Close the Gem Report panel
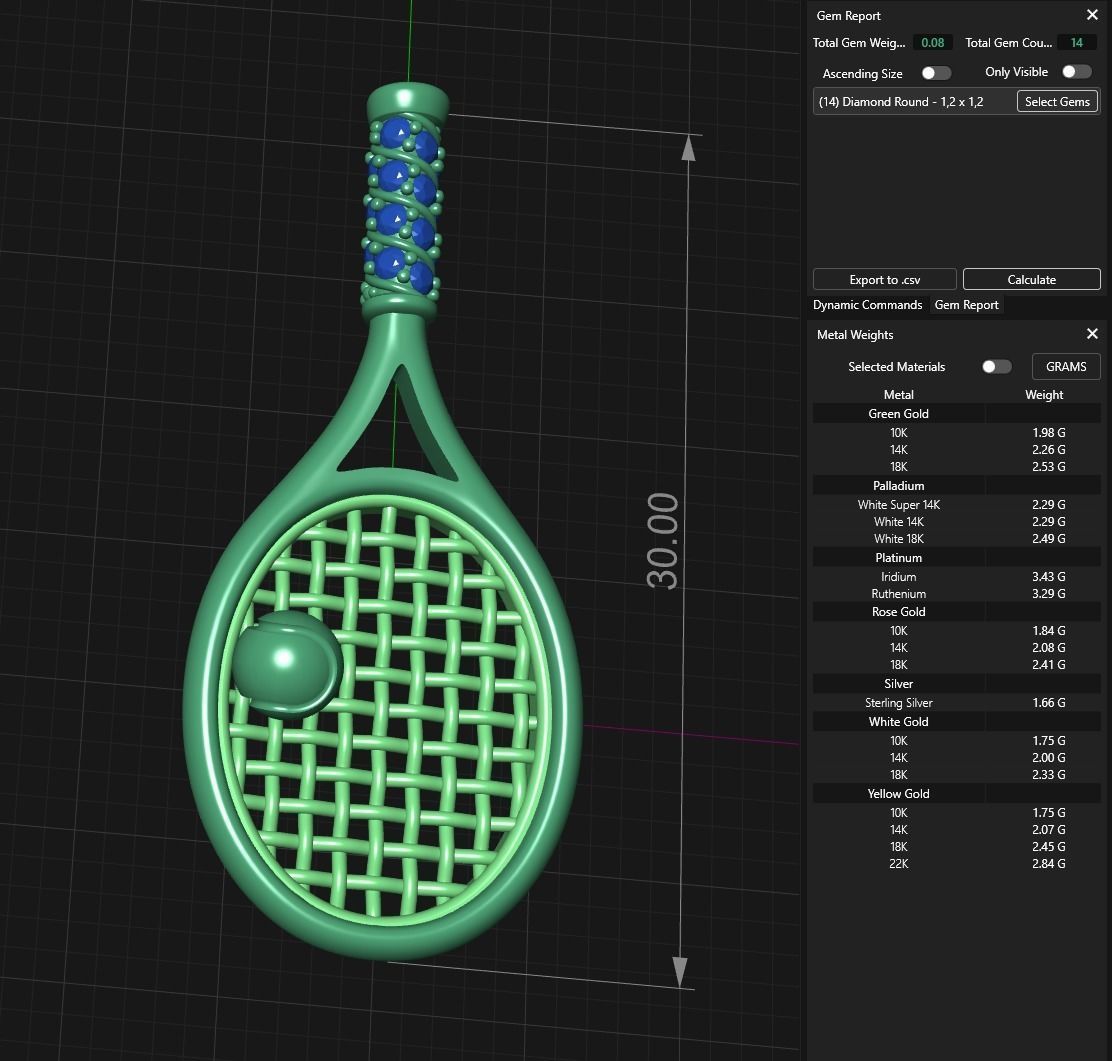1112x1061 pixels. (1092, 15)
